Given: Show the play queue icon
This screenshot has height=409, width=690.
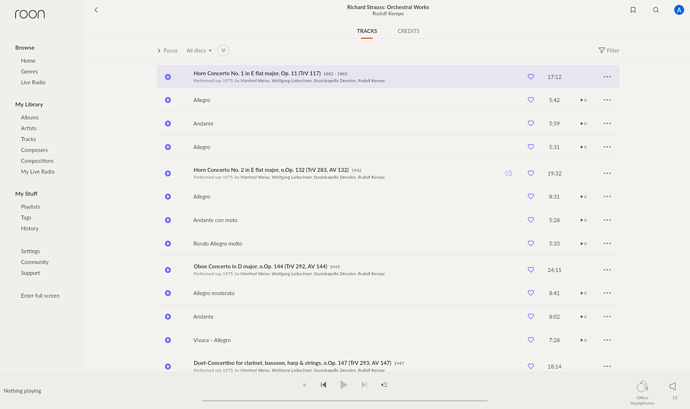Looking at the screenshot, I should coord(384,385).
